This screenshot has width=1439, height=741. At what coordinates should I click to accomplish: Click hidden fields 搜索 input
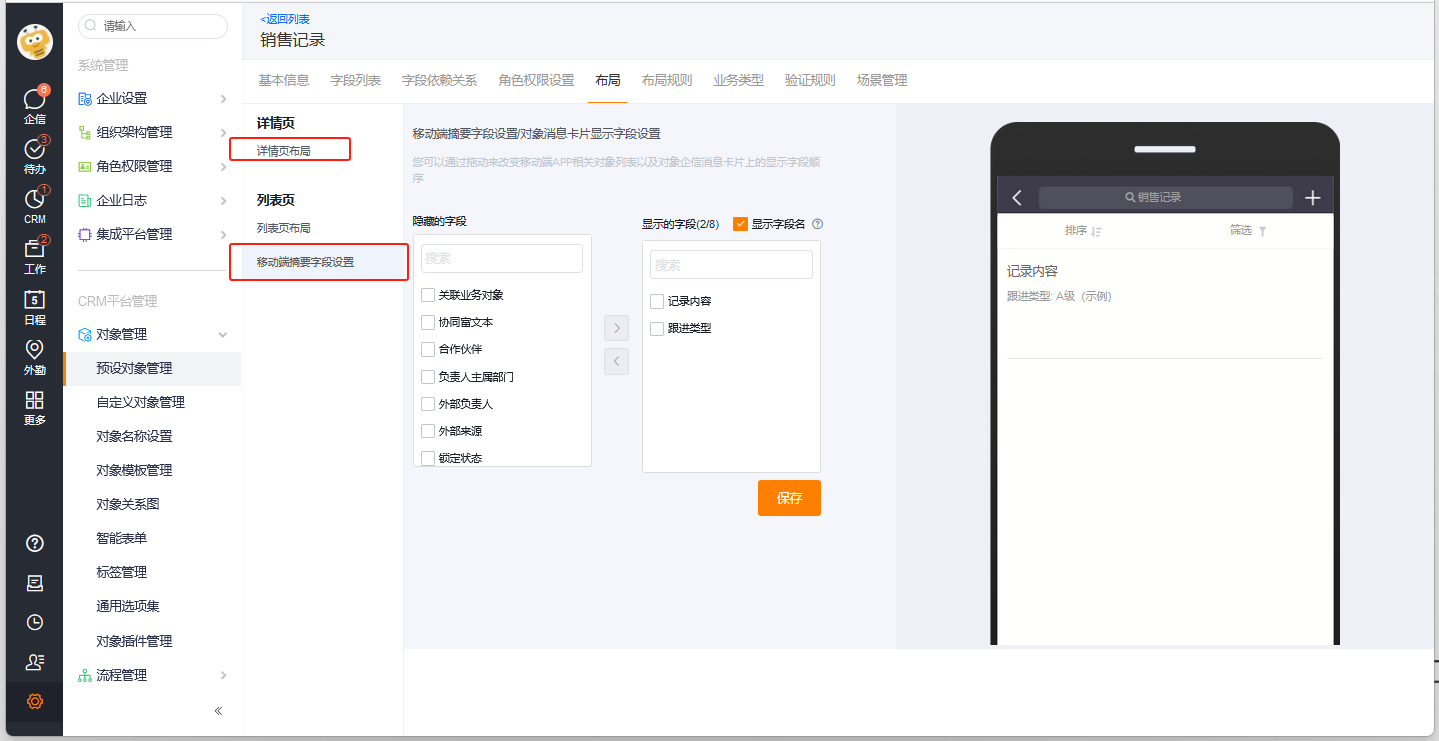(502, 258)
